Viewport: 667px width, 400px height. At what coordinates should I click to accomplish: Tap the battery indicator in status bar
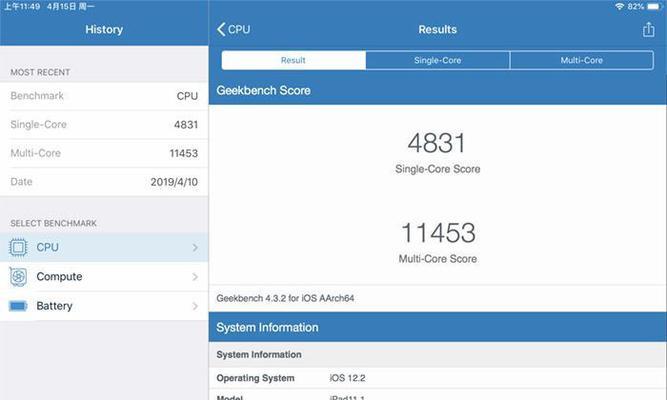(654, 6)
